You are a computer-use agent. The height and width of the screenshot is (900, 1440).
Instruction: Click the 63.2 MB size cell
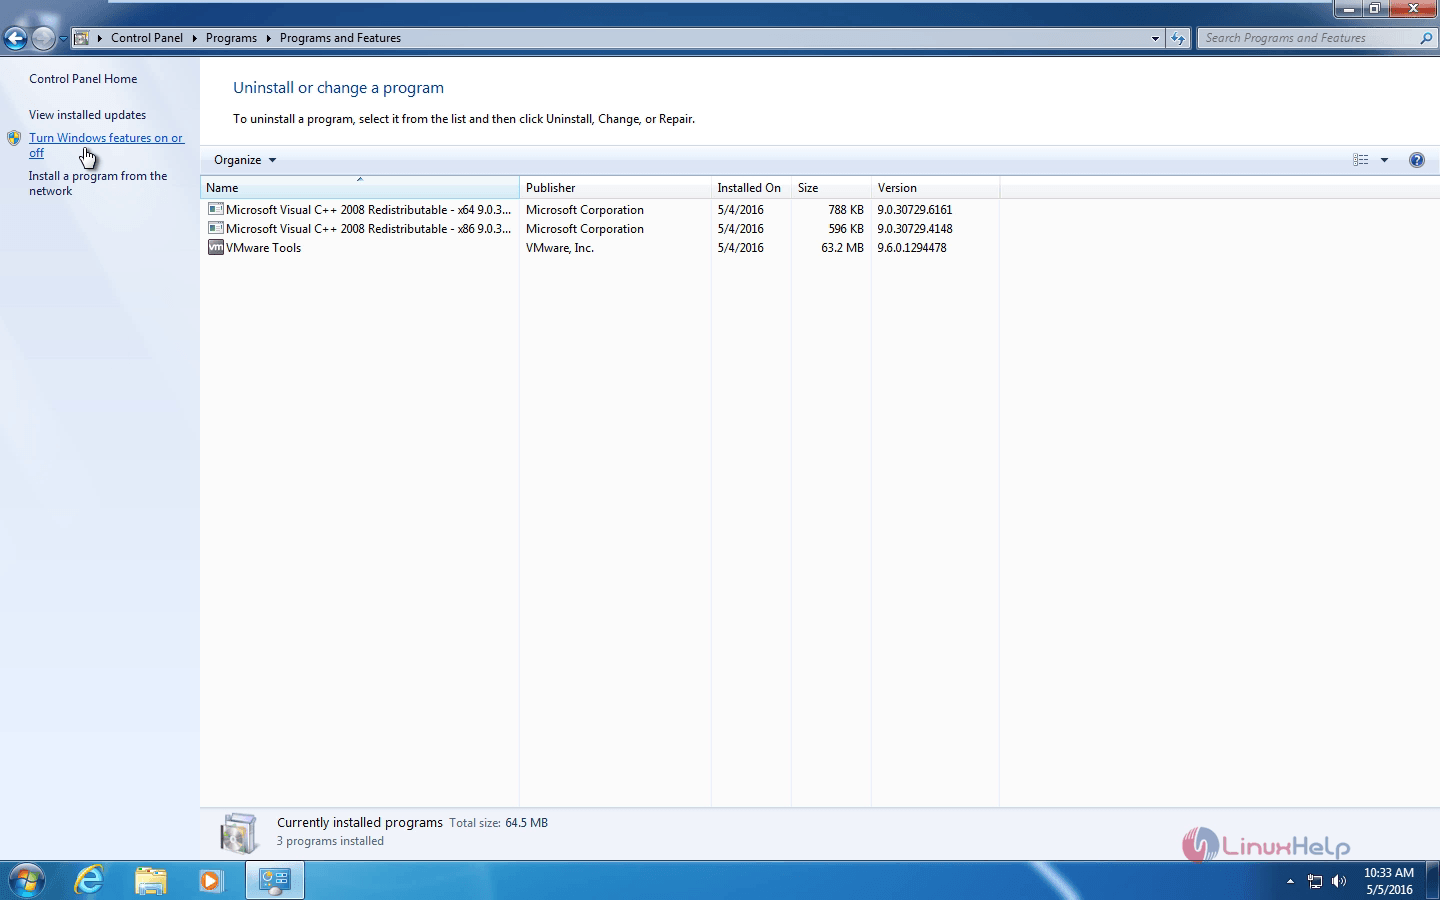click(842, 248)
